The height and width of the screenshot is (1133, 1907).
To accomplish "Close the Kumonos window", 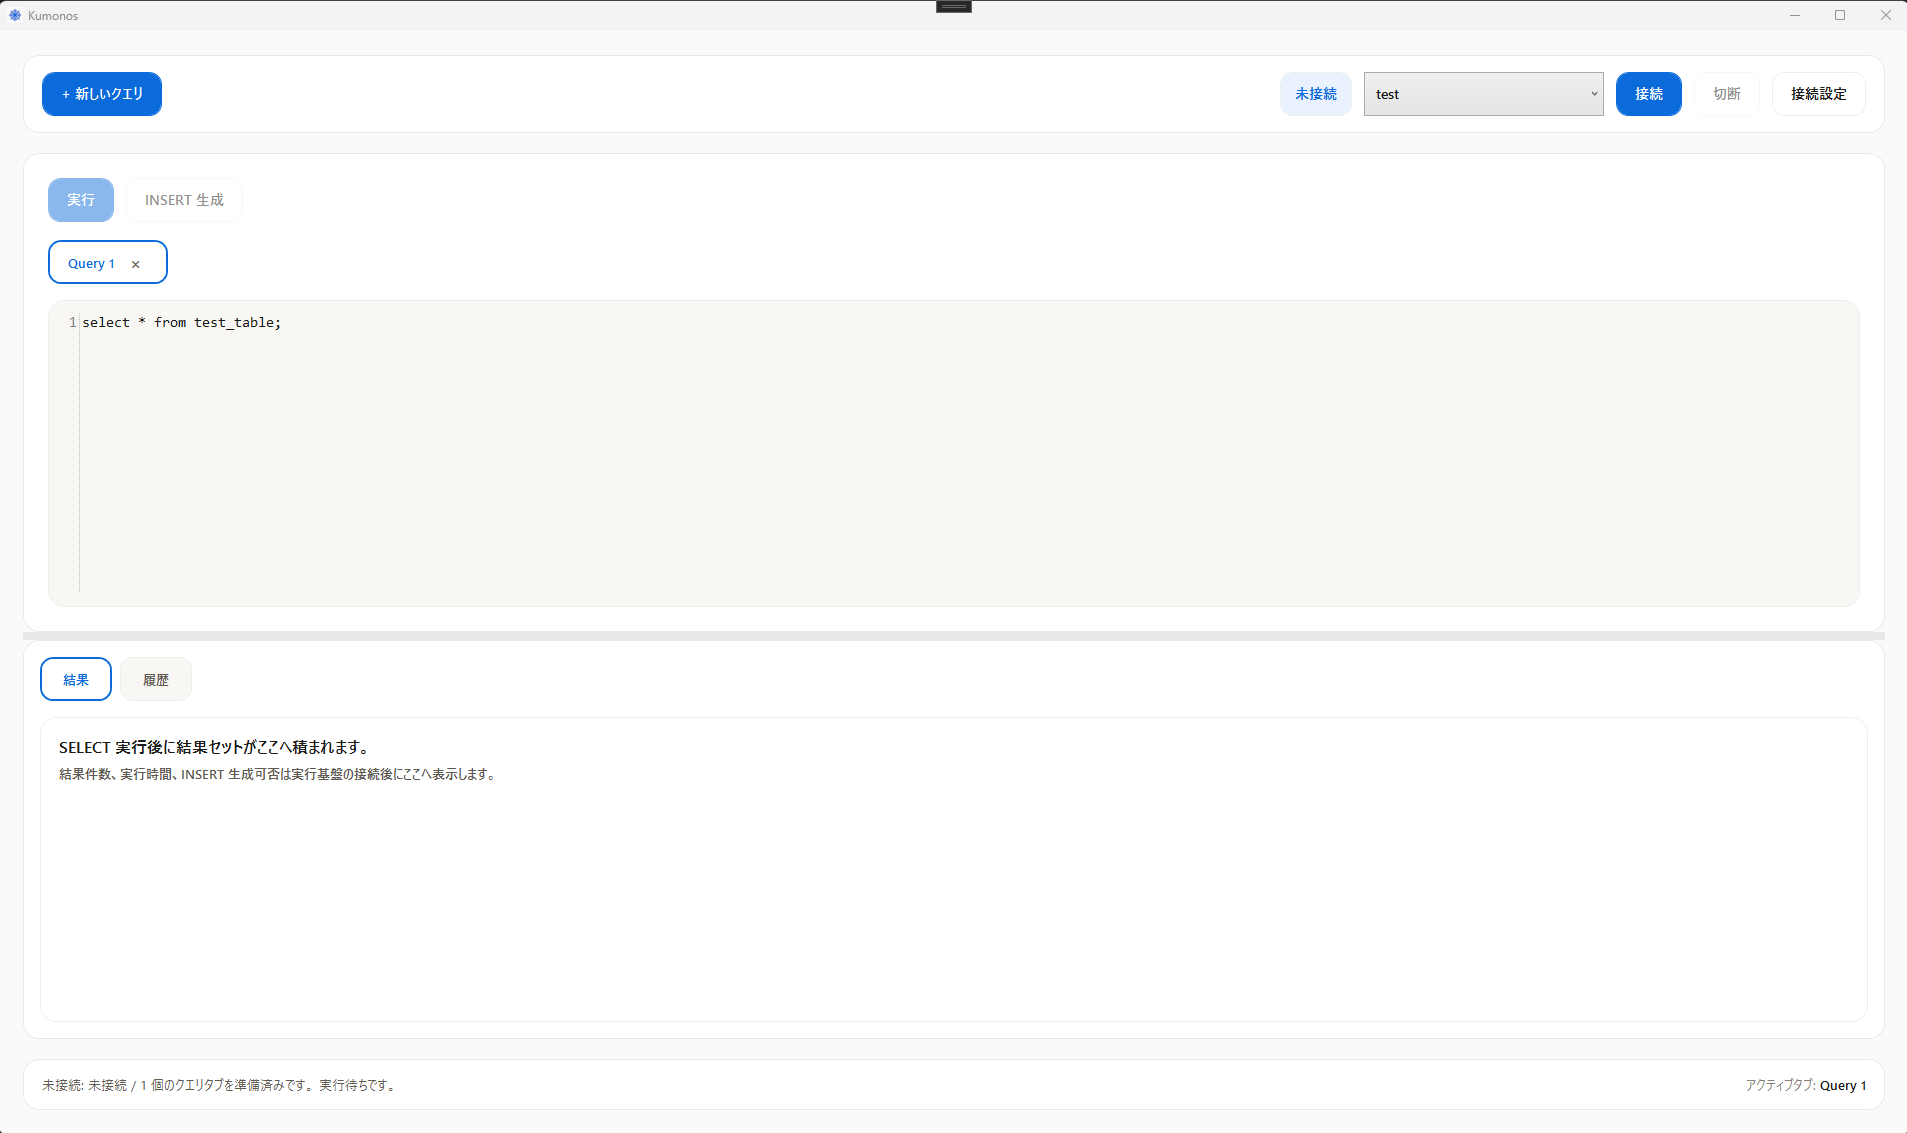I will (x=1885, y=15).
